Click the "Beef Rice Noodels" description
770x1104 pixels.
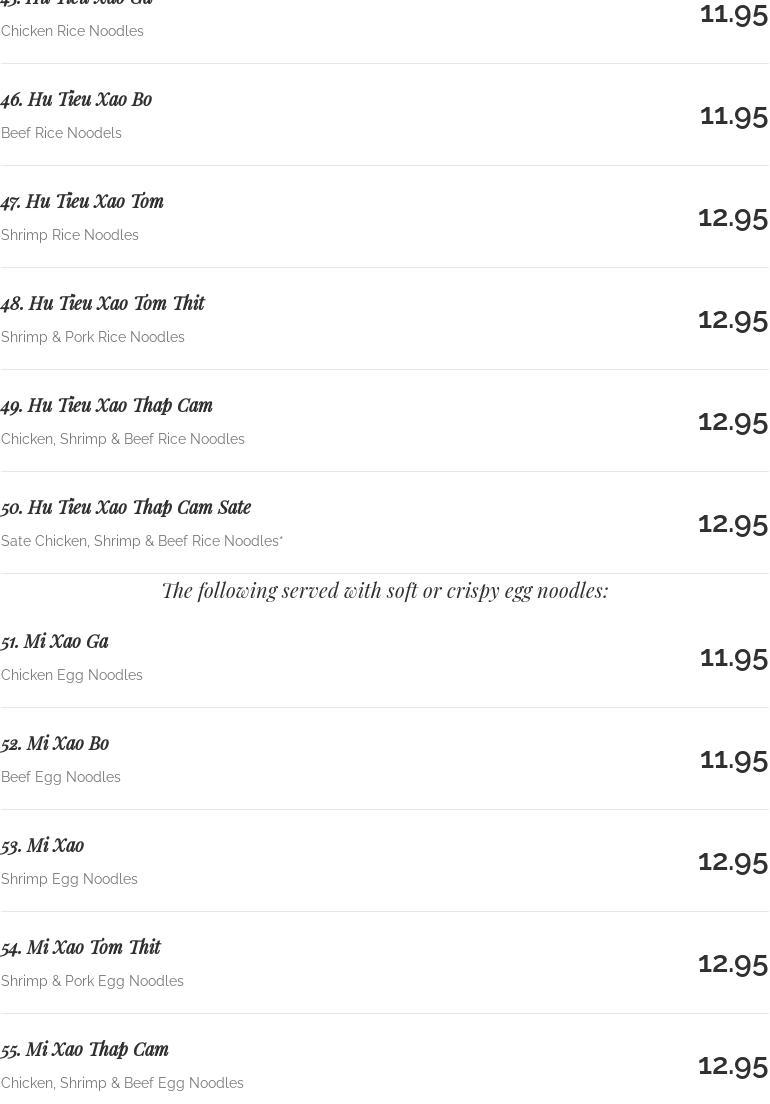click(61, 133)
